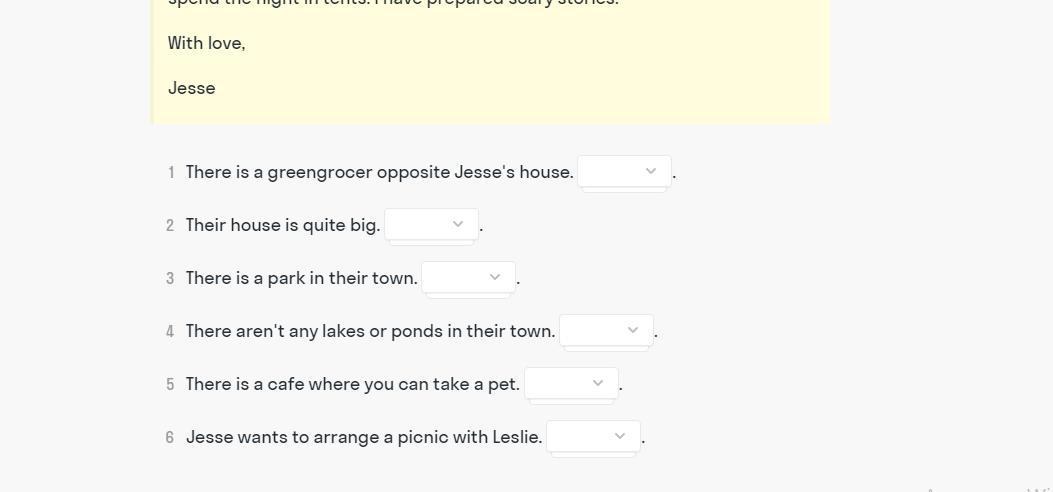This screenshot has width=1053, height=492.
Task: Expand the dropdown for the picnic with Leslie statement
Action: 593,437
